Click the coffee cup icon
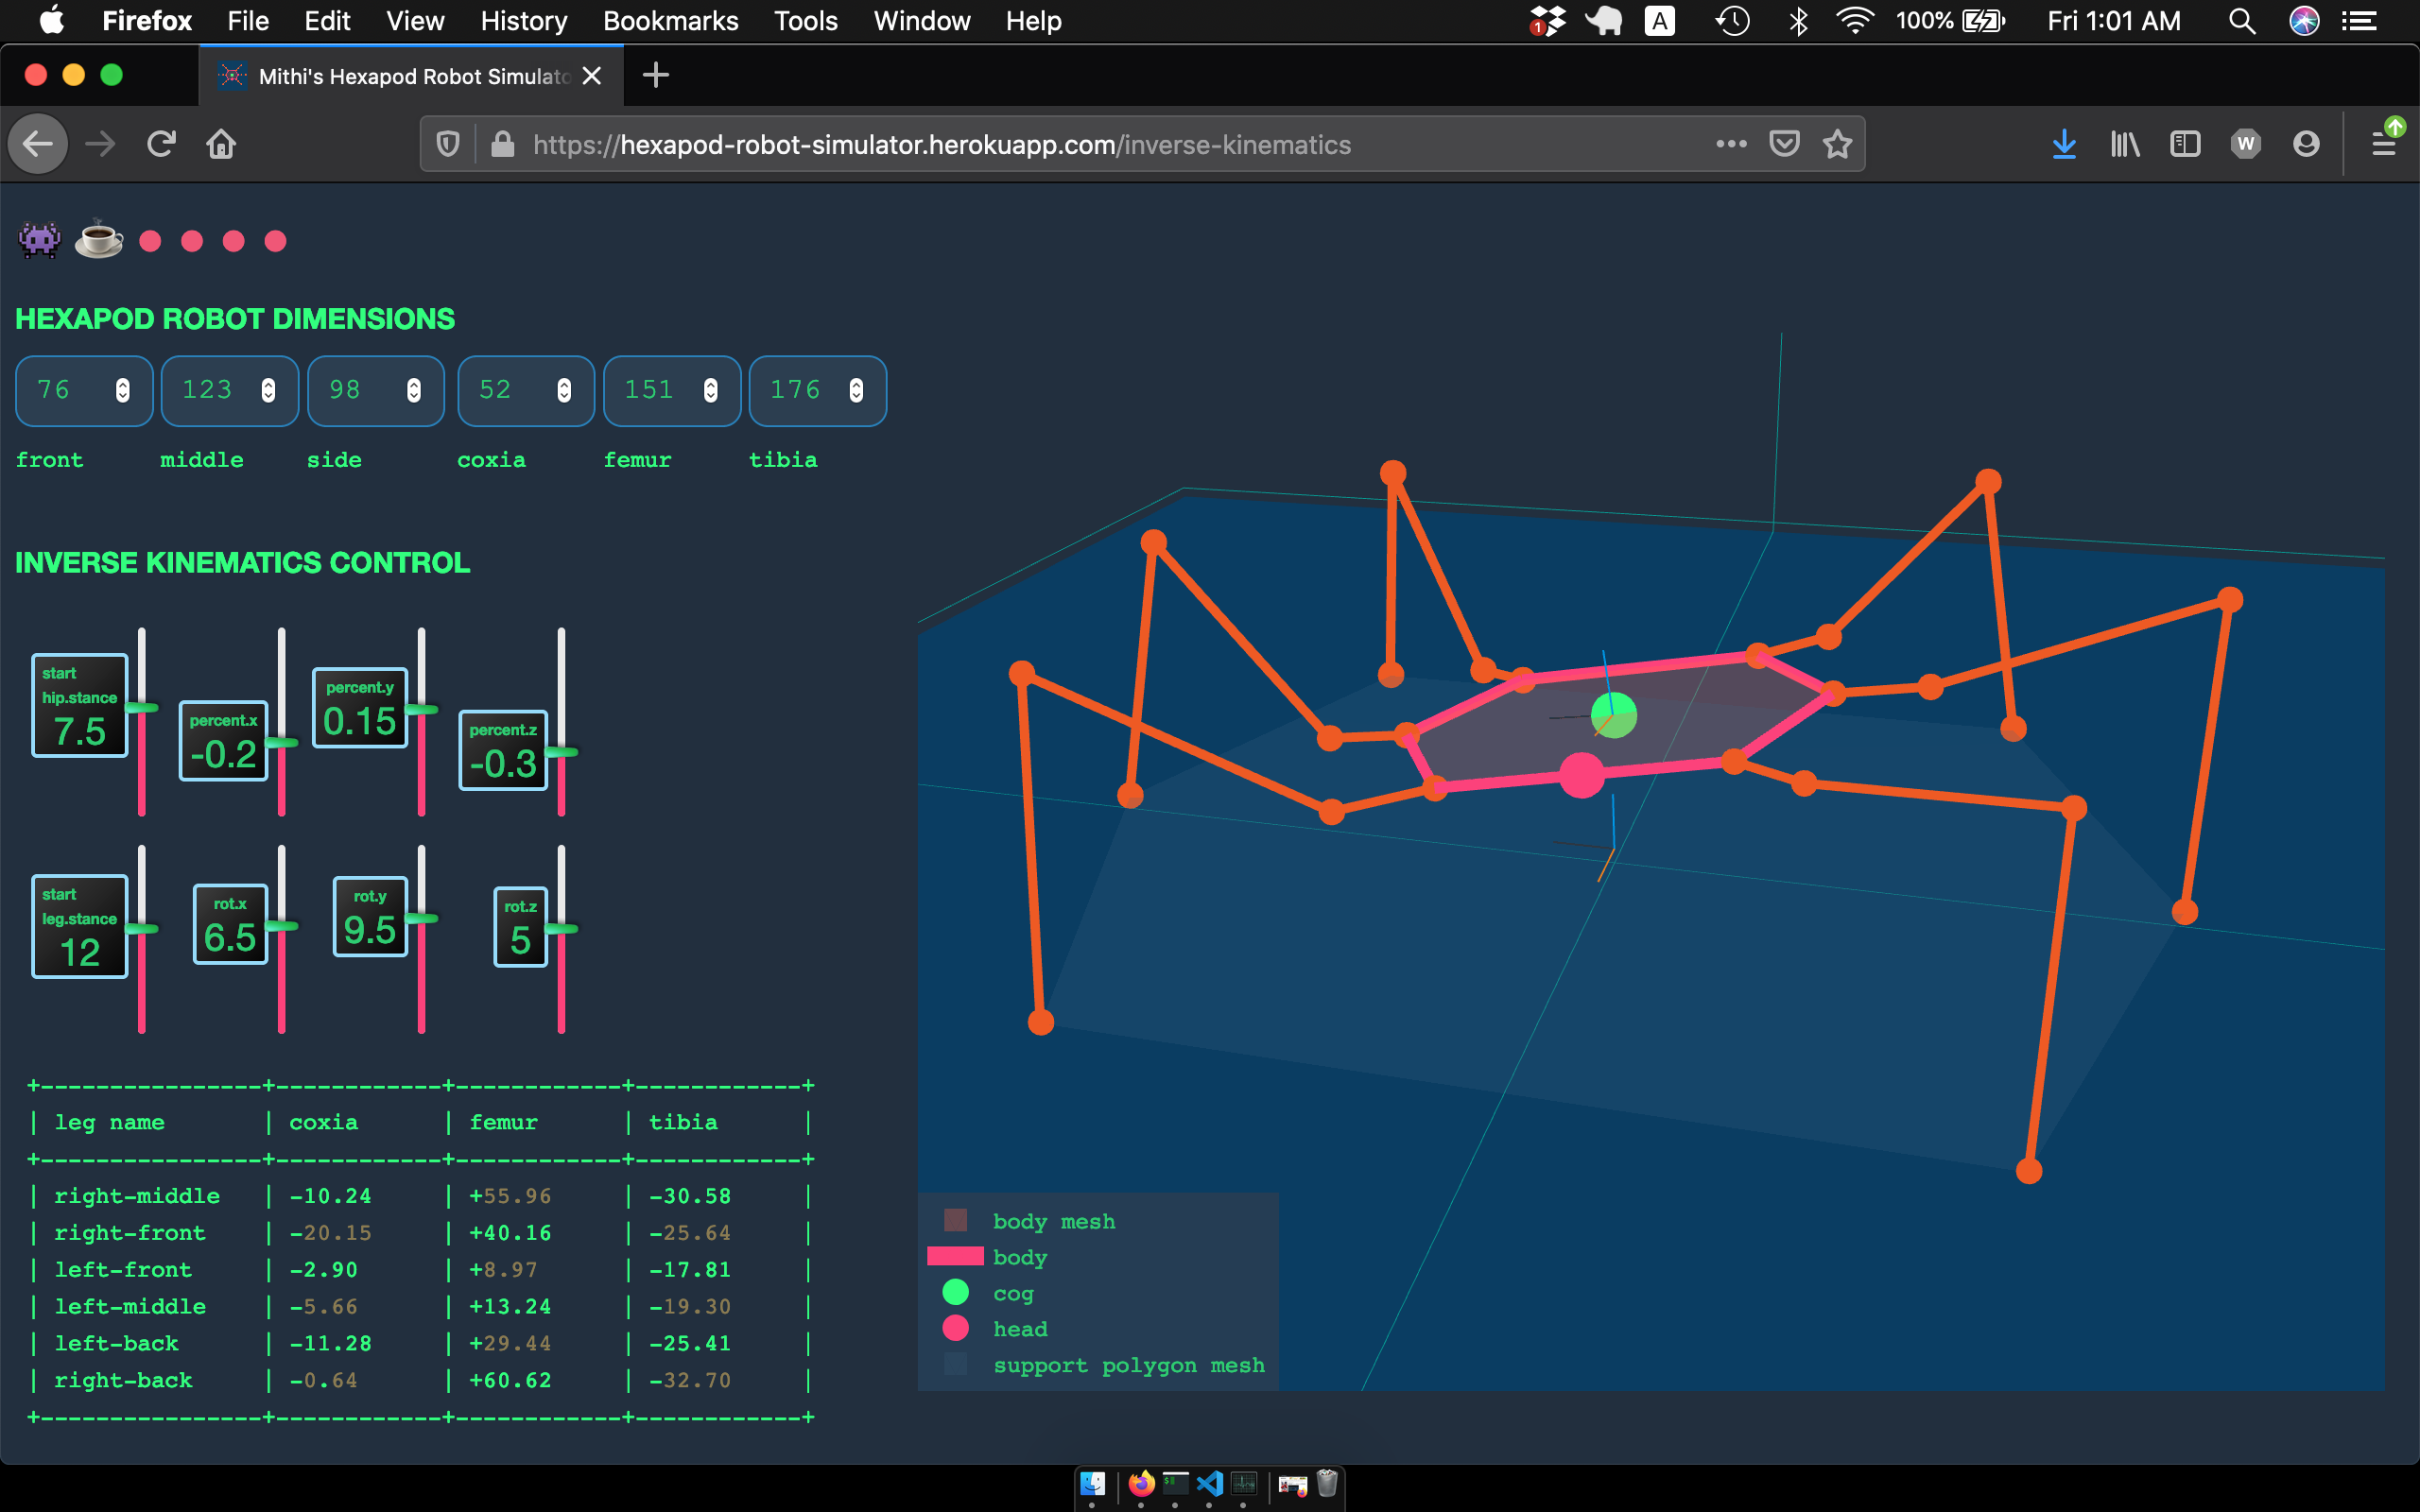This screenshot has height=1512, width=2420. 99,240
